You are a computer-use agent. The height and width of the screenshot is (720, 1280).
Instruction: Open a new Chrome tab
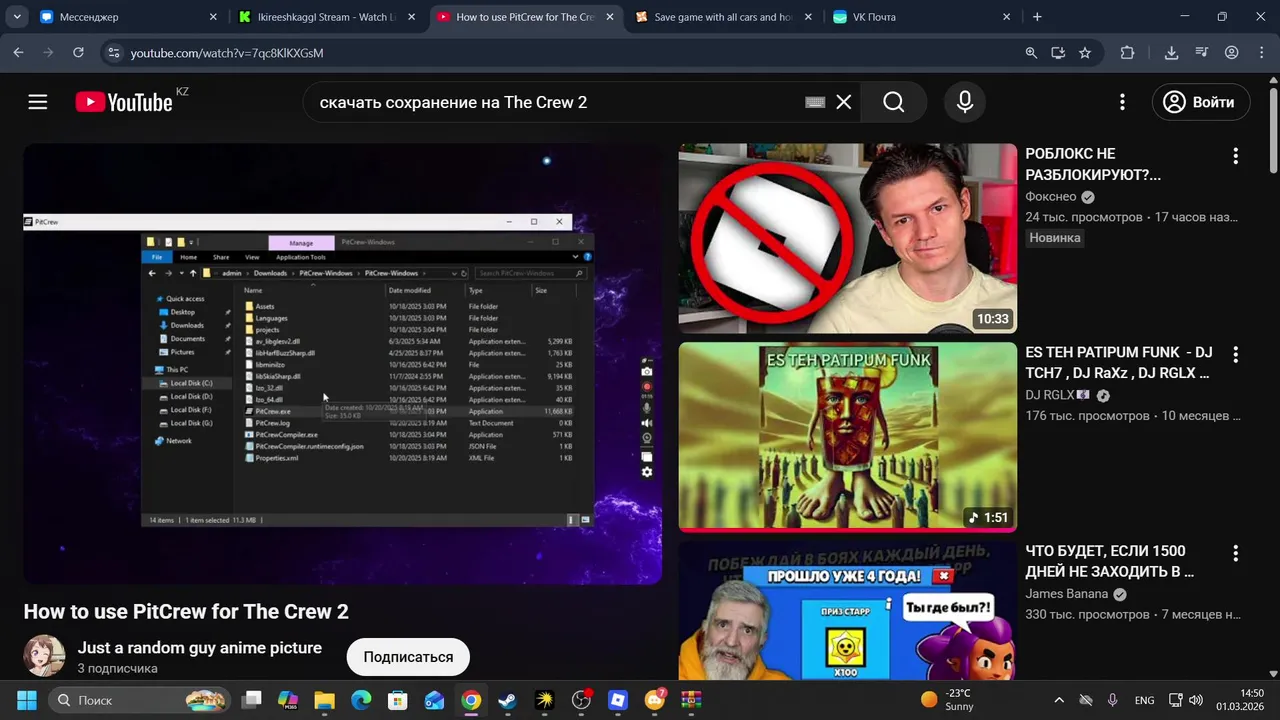[1037, 17]
